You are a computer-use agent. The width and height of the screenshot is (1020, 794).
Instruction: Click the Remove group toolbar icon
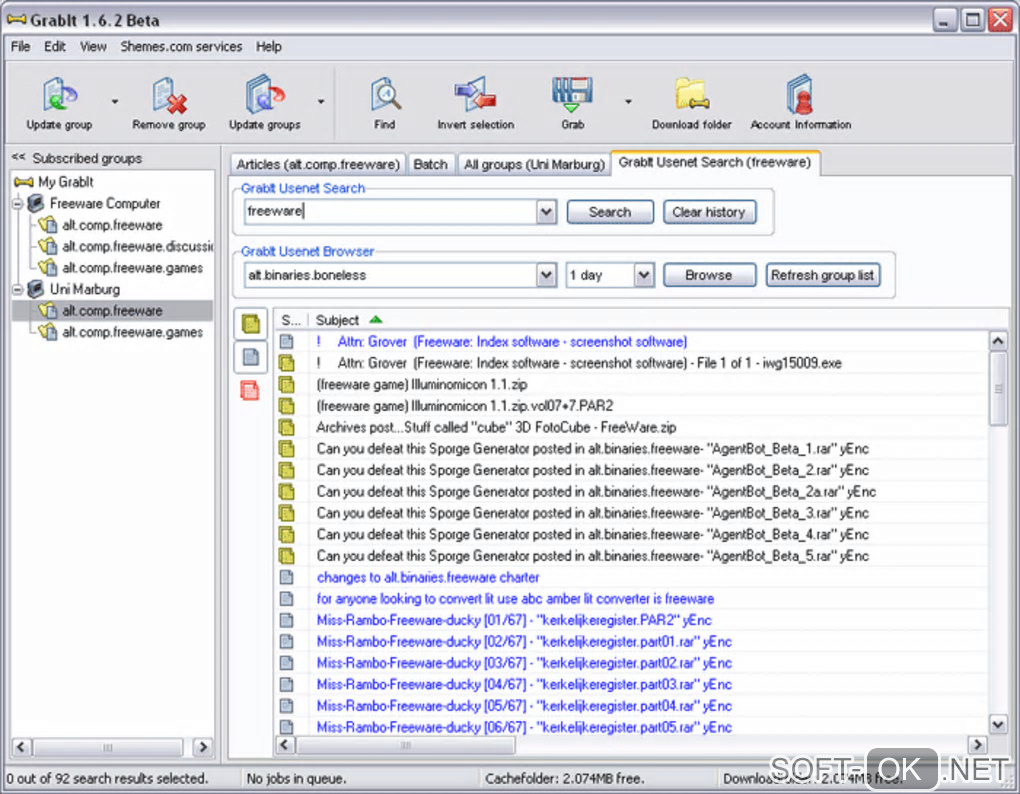point(169,96)
